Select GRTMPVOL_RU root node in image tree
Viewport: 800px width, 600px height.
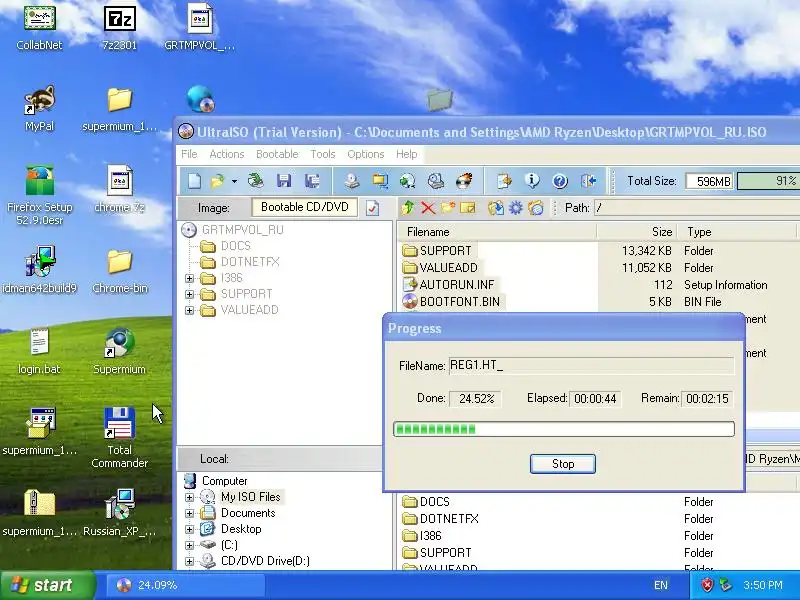tap(242, 230)
